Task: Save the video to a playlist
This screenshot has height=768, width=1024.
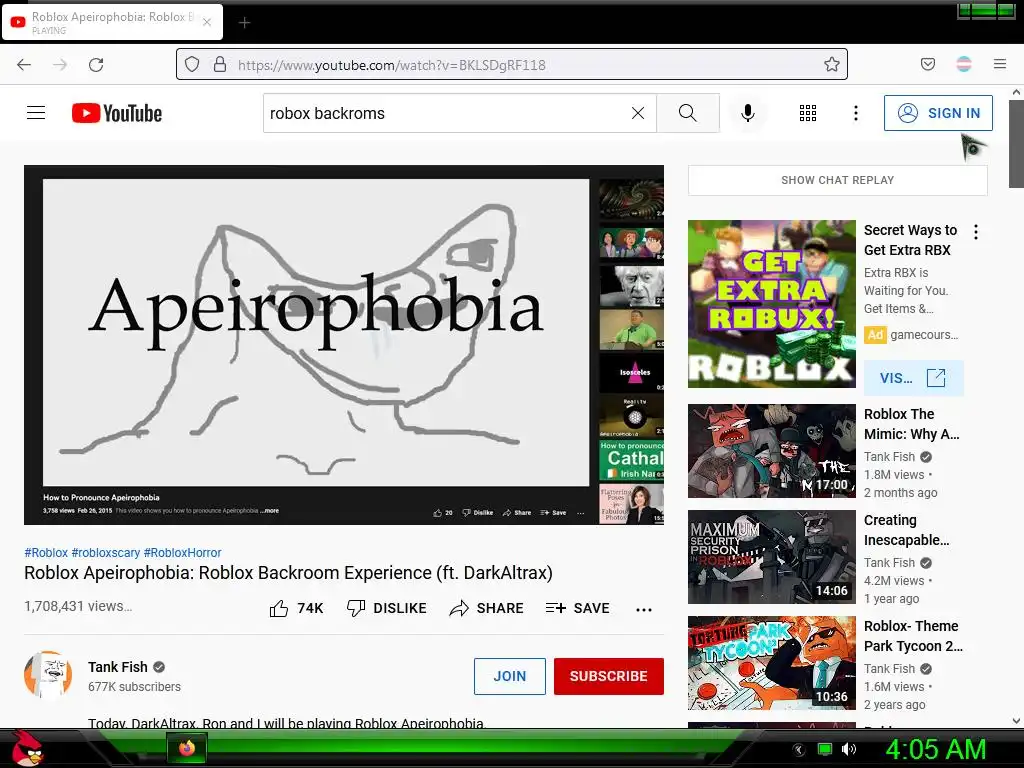Action: [x=577, y=608]
